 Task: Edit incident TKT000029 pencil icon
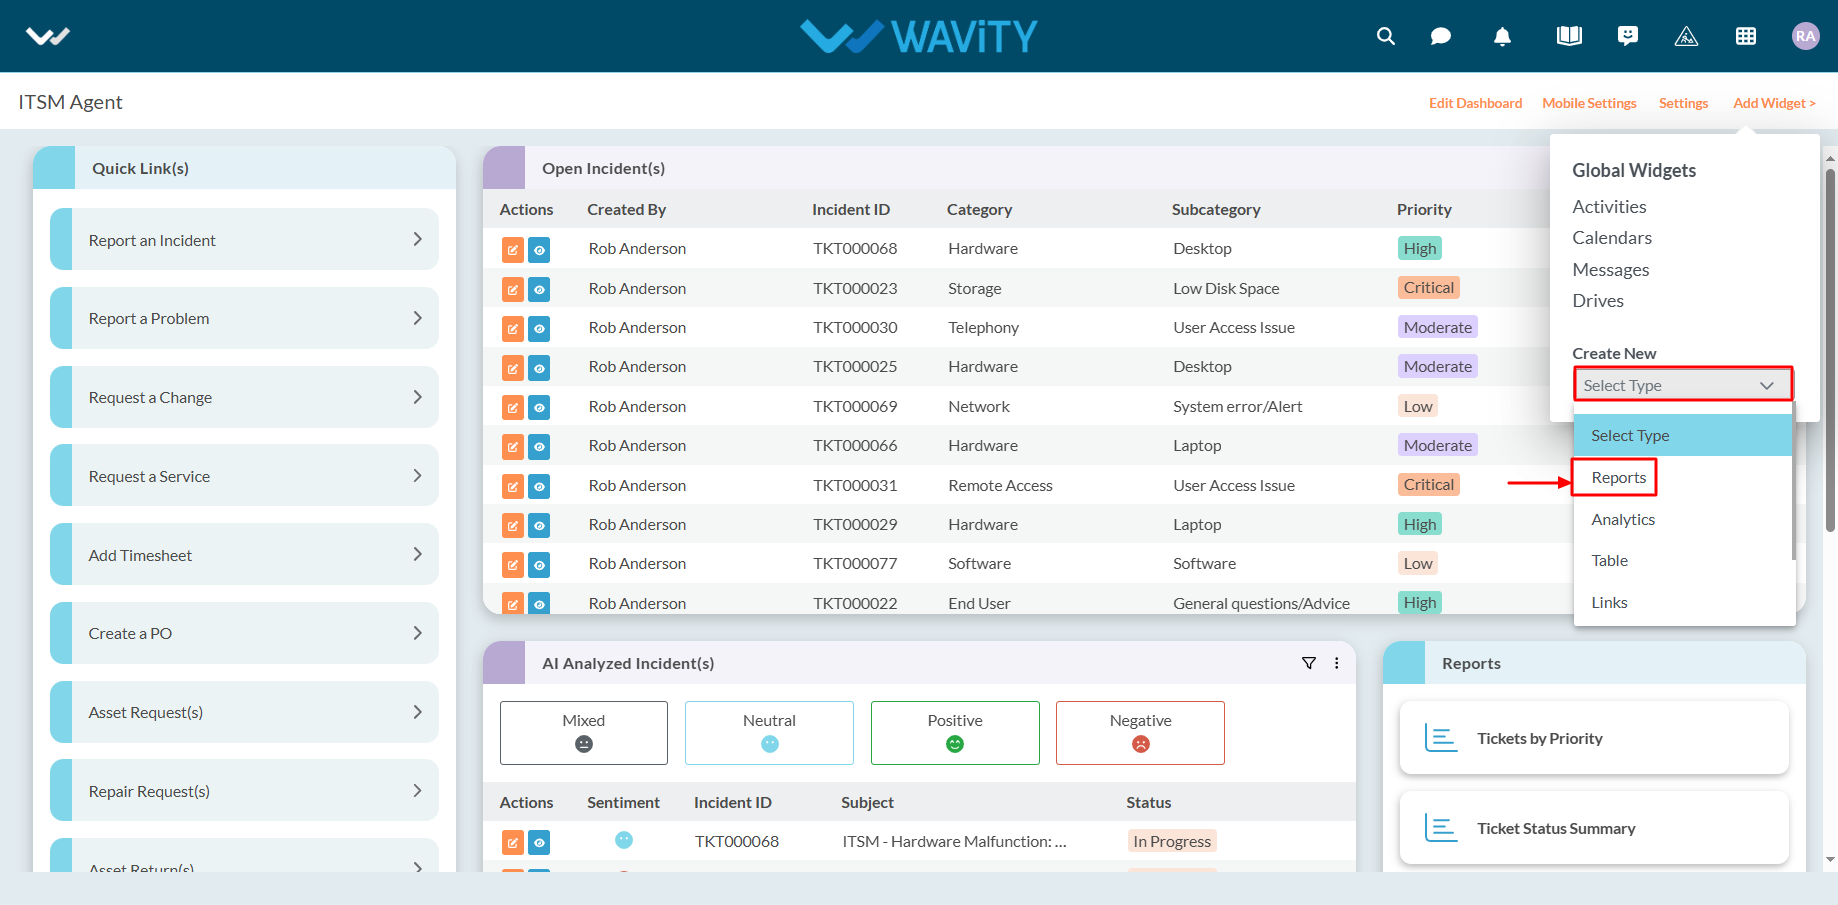(x=512, y=525)
